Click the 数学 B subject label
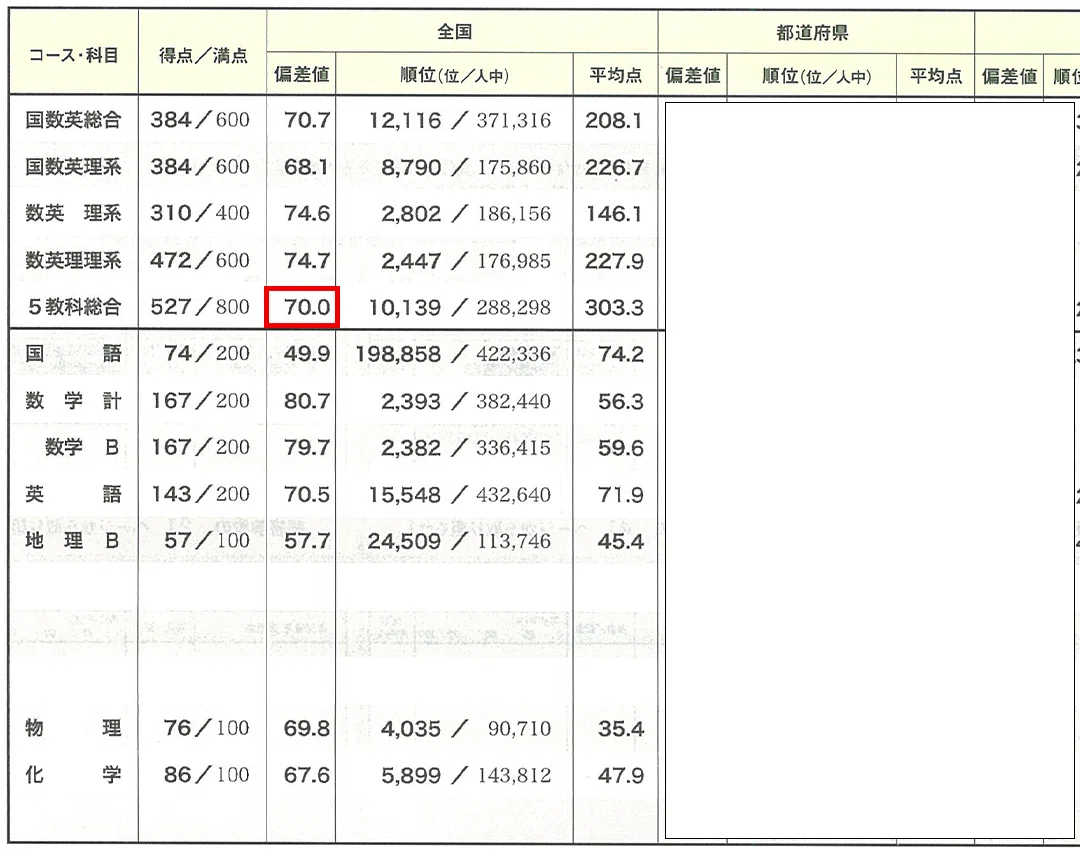The height and width of the screenshot is (850, 1080). (x=82, y=447)
